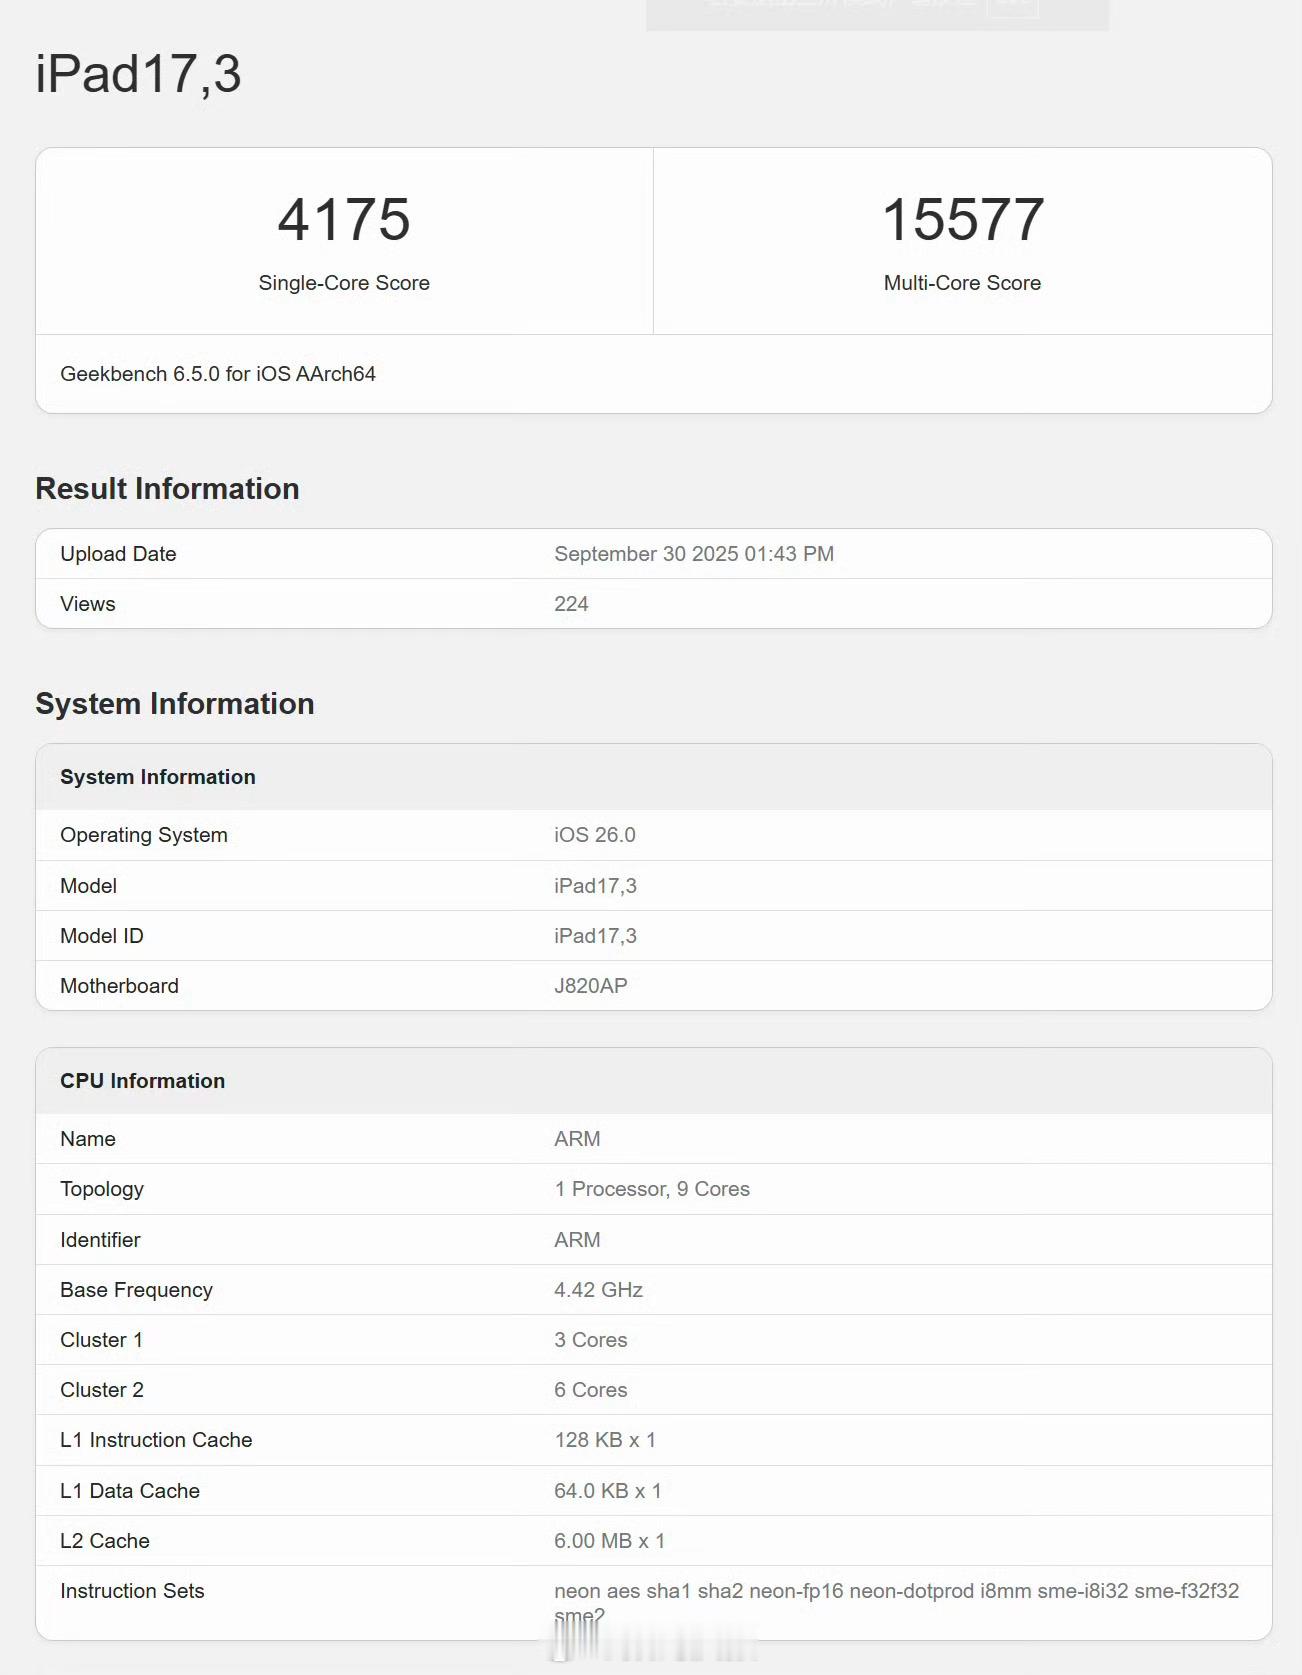Click the Name label in CPU table
This screenshot has height=1675, width=1302.
[88, 1139]
